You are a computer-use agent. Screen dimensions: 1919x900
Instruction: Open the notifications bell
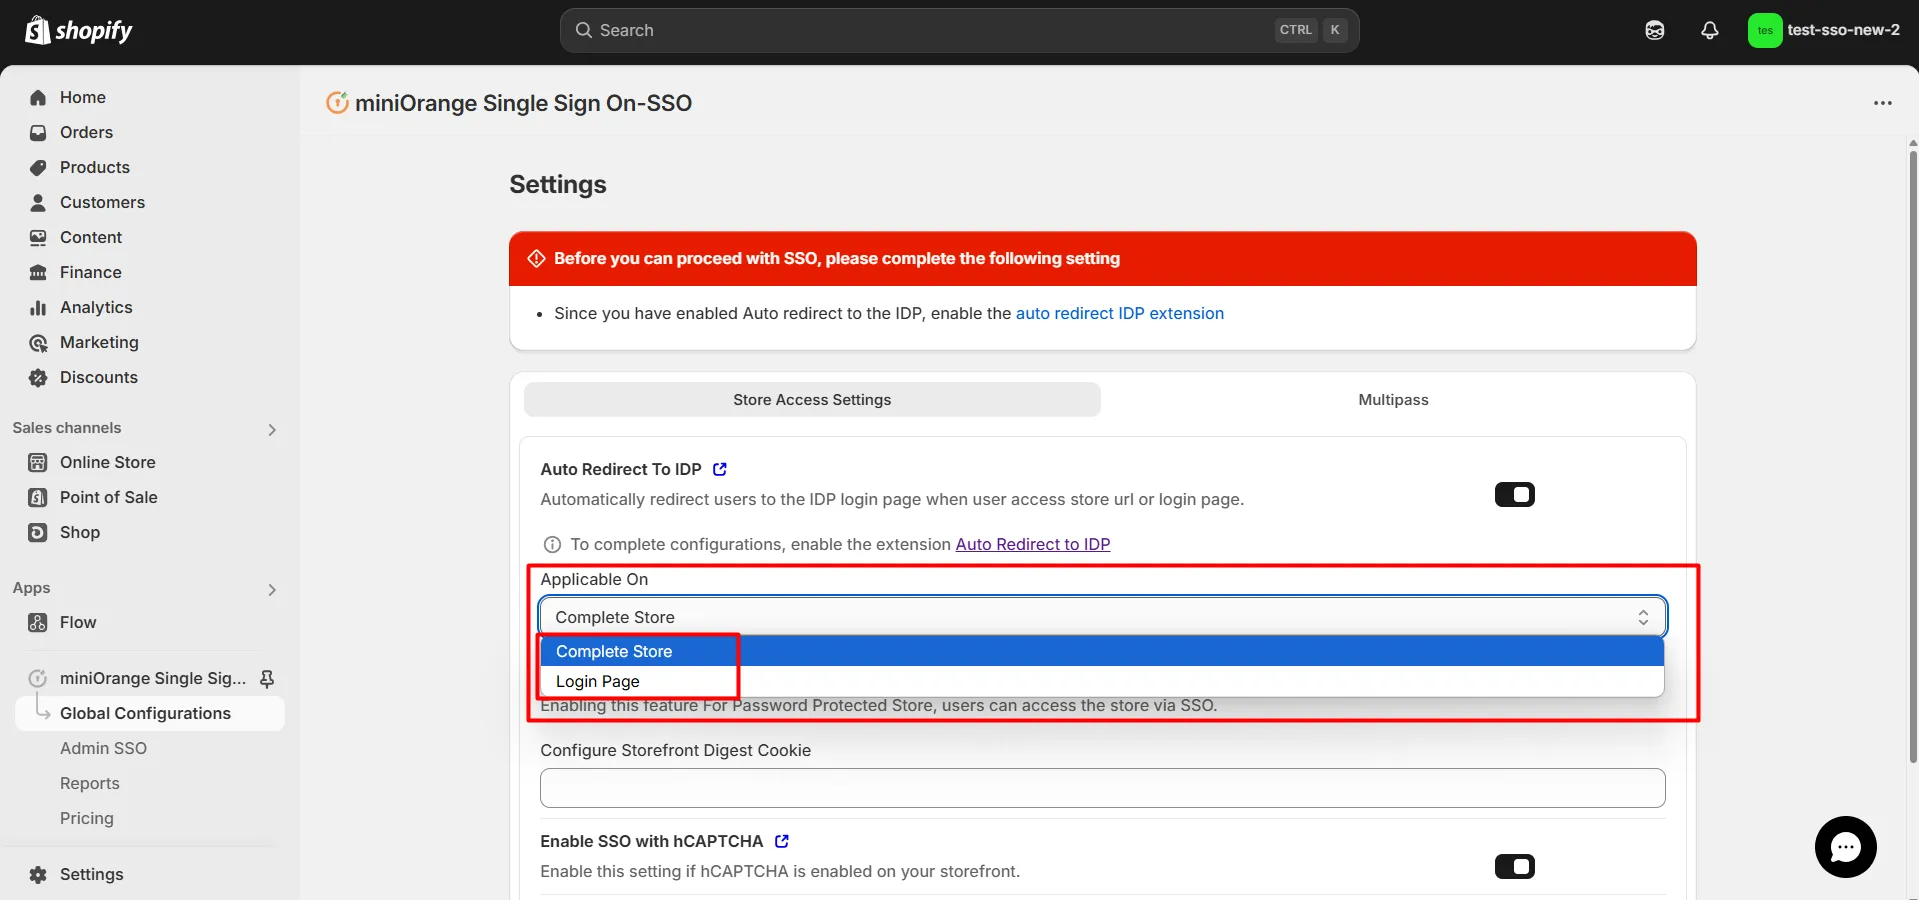point(1710,30)
